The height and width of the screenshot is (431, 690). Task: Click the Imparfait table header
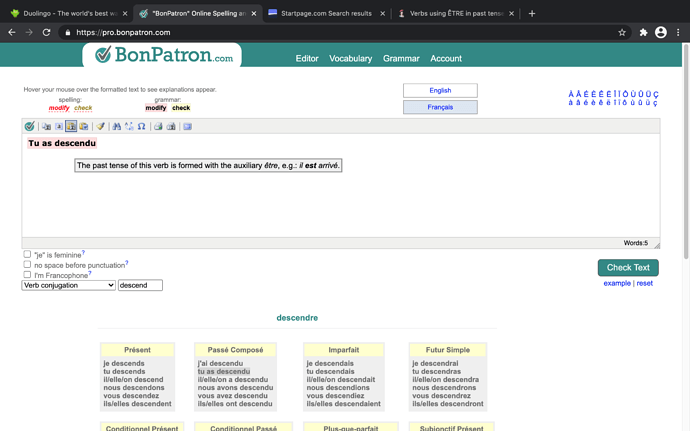click(x=344, y=350)
